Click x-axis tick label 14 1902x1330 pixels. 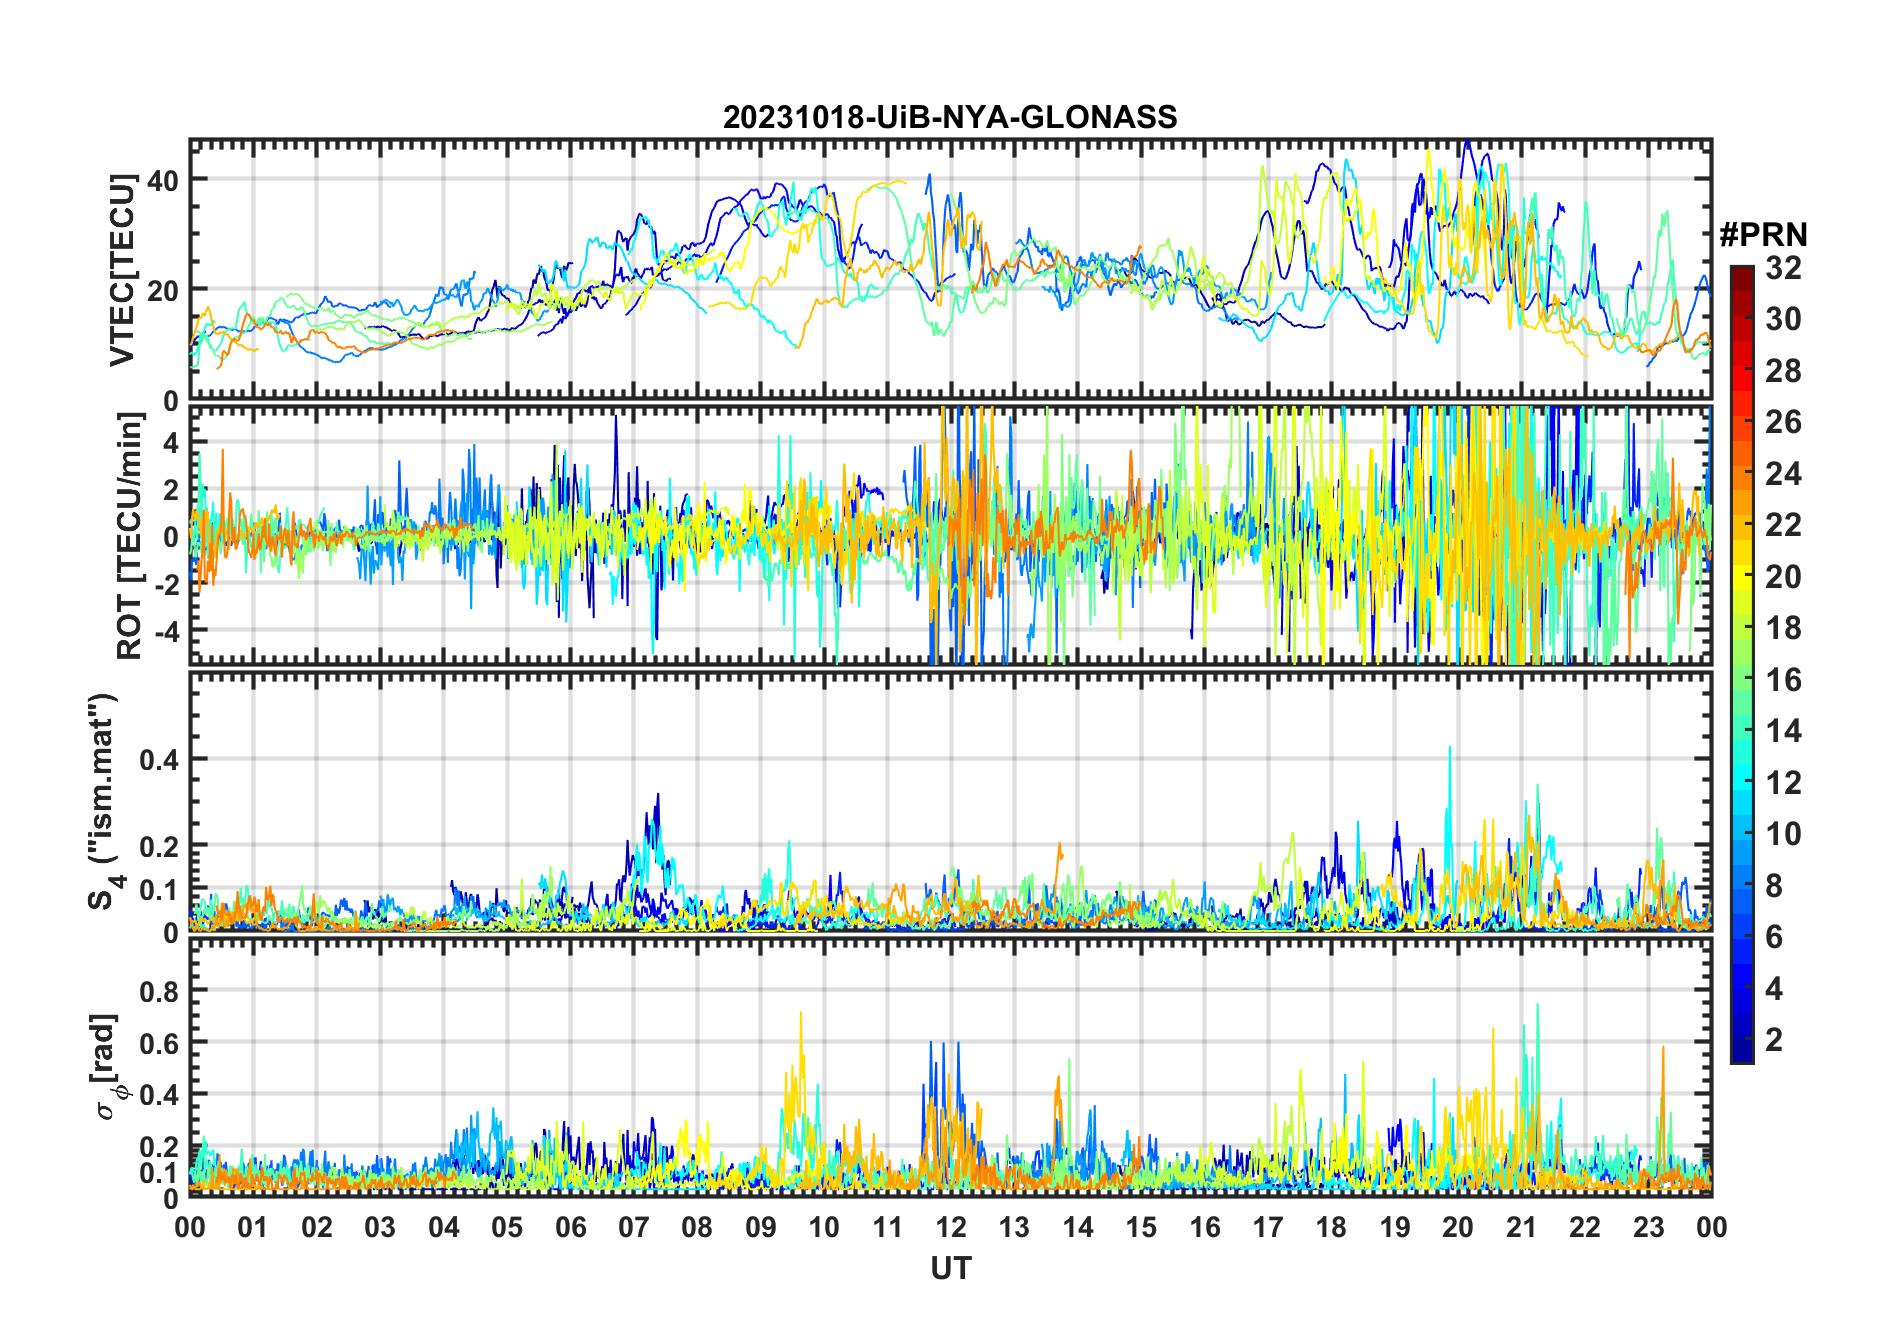(x=1078, y=1228)
